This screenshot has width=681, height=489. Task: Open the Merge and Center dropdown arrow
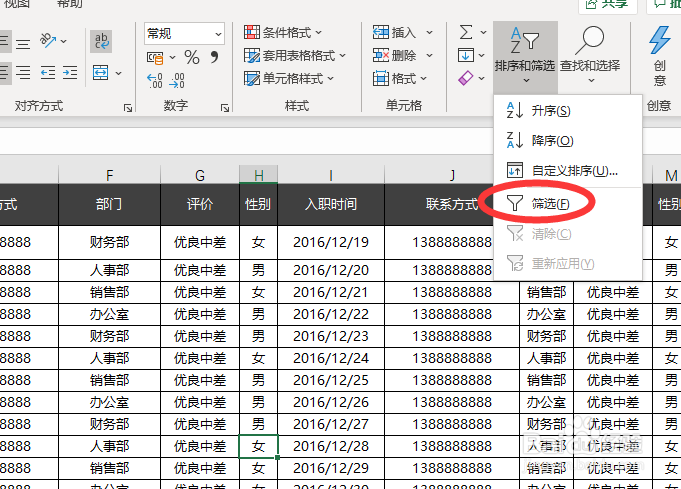point(118,73)
